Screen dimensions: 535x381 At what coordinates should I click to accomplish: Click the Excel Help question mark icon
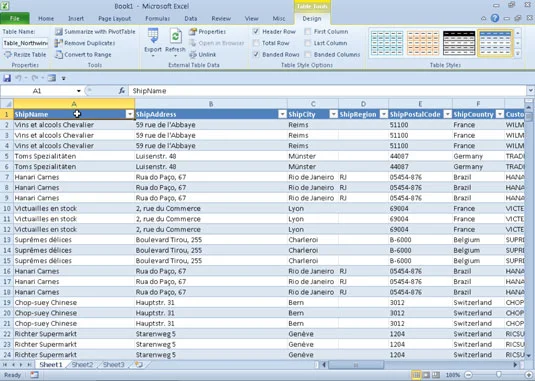tap(495, 18)
